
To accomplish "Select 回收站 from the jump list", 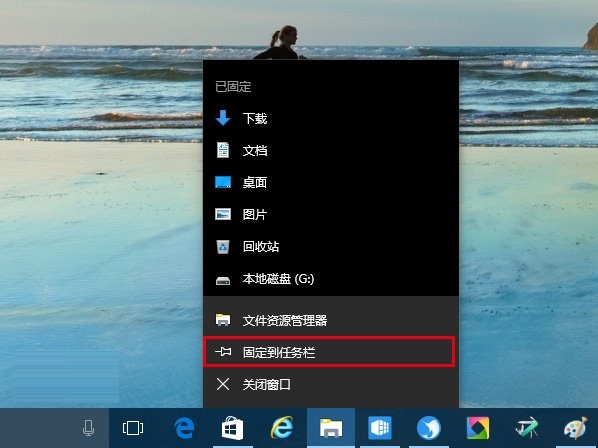I will tap(331, 246).
